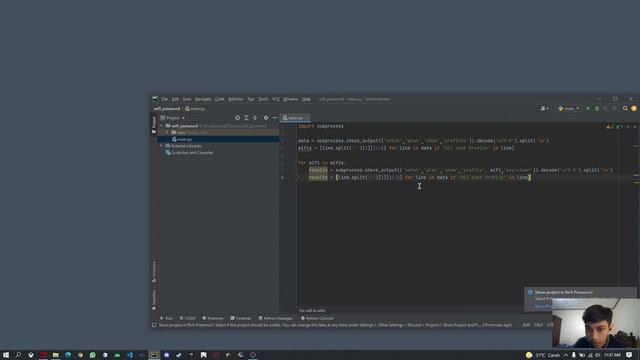Hide the Project panel with minus icon
The image size is (640, 360).
(274, 118)
